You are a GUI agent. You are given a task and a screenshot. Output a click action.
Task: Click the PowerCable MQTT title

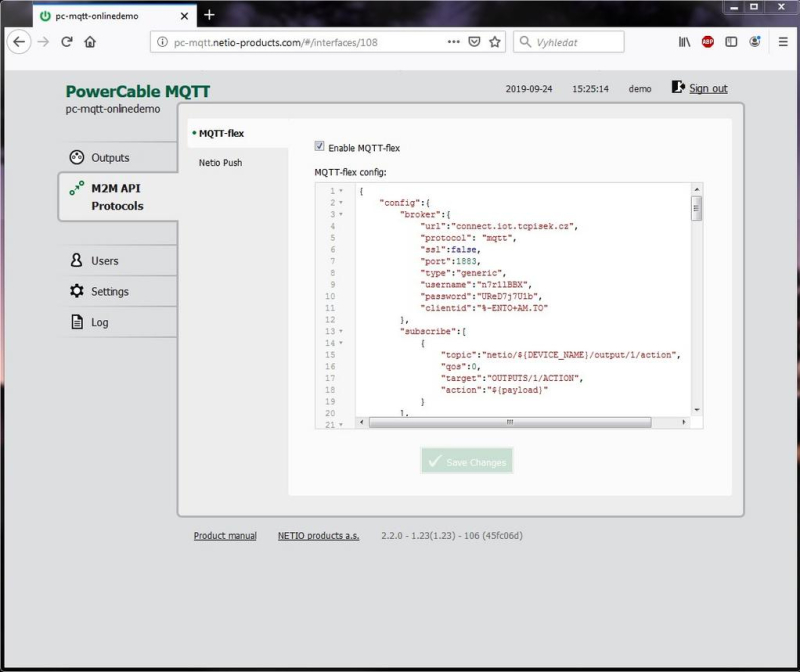(x=138, y=91)
